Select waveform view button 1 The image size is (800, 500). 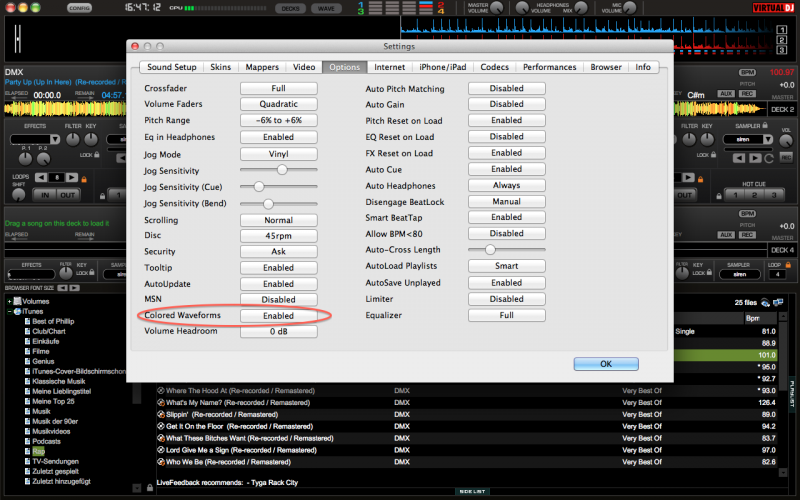782,30
